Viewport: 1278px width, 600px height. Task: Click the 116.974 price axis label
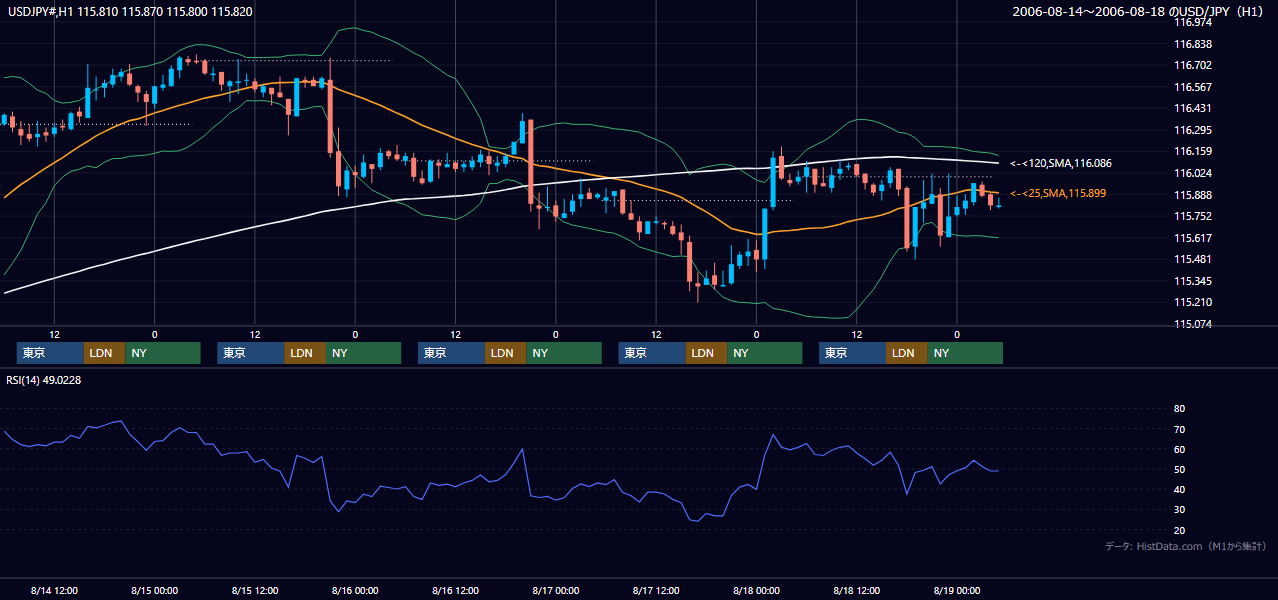pyautogui.click(x=1193, y=22)
